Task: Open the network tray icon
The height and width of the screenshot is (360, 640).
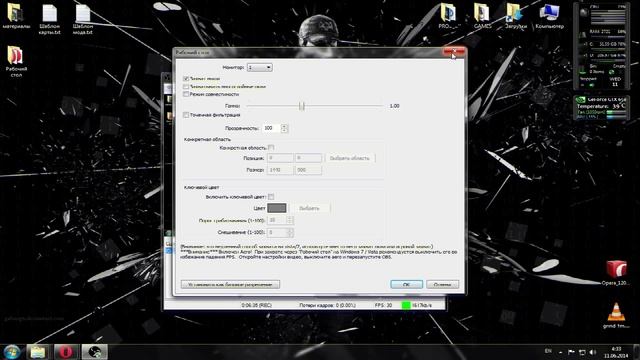Action: (x=582, y=352)
